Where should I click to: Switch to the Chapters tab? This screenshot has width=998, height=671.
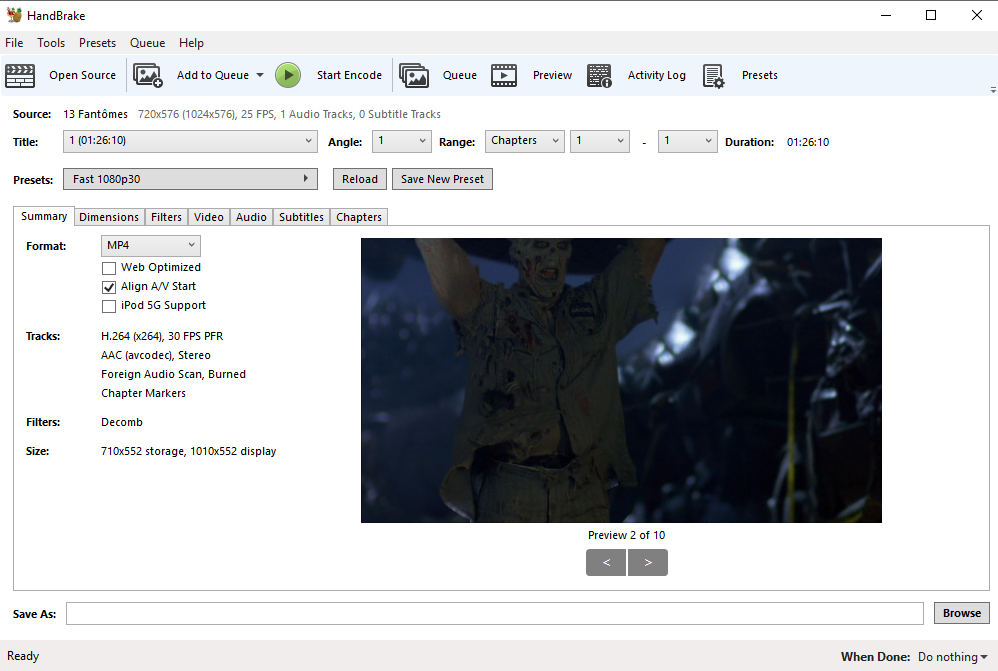point(359,217)
